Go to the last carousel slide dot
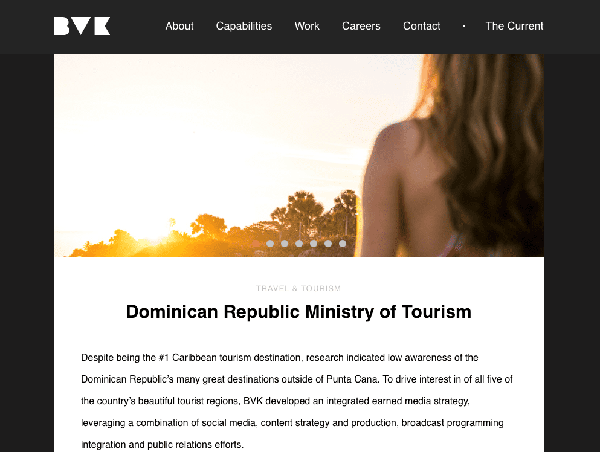The width and height of the screenshot is (600, 452). [x=342, y=243]
